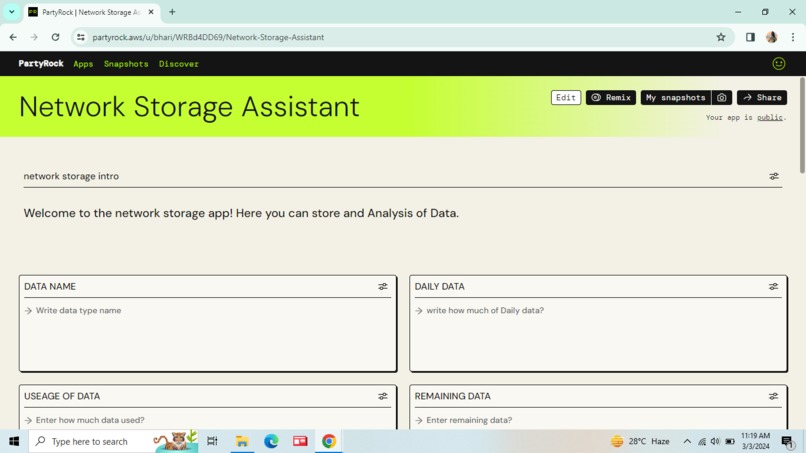Click the browser address bar URL

[208, 37]
